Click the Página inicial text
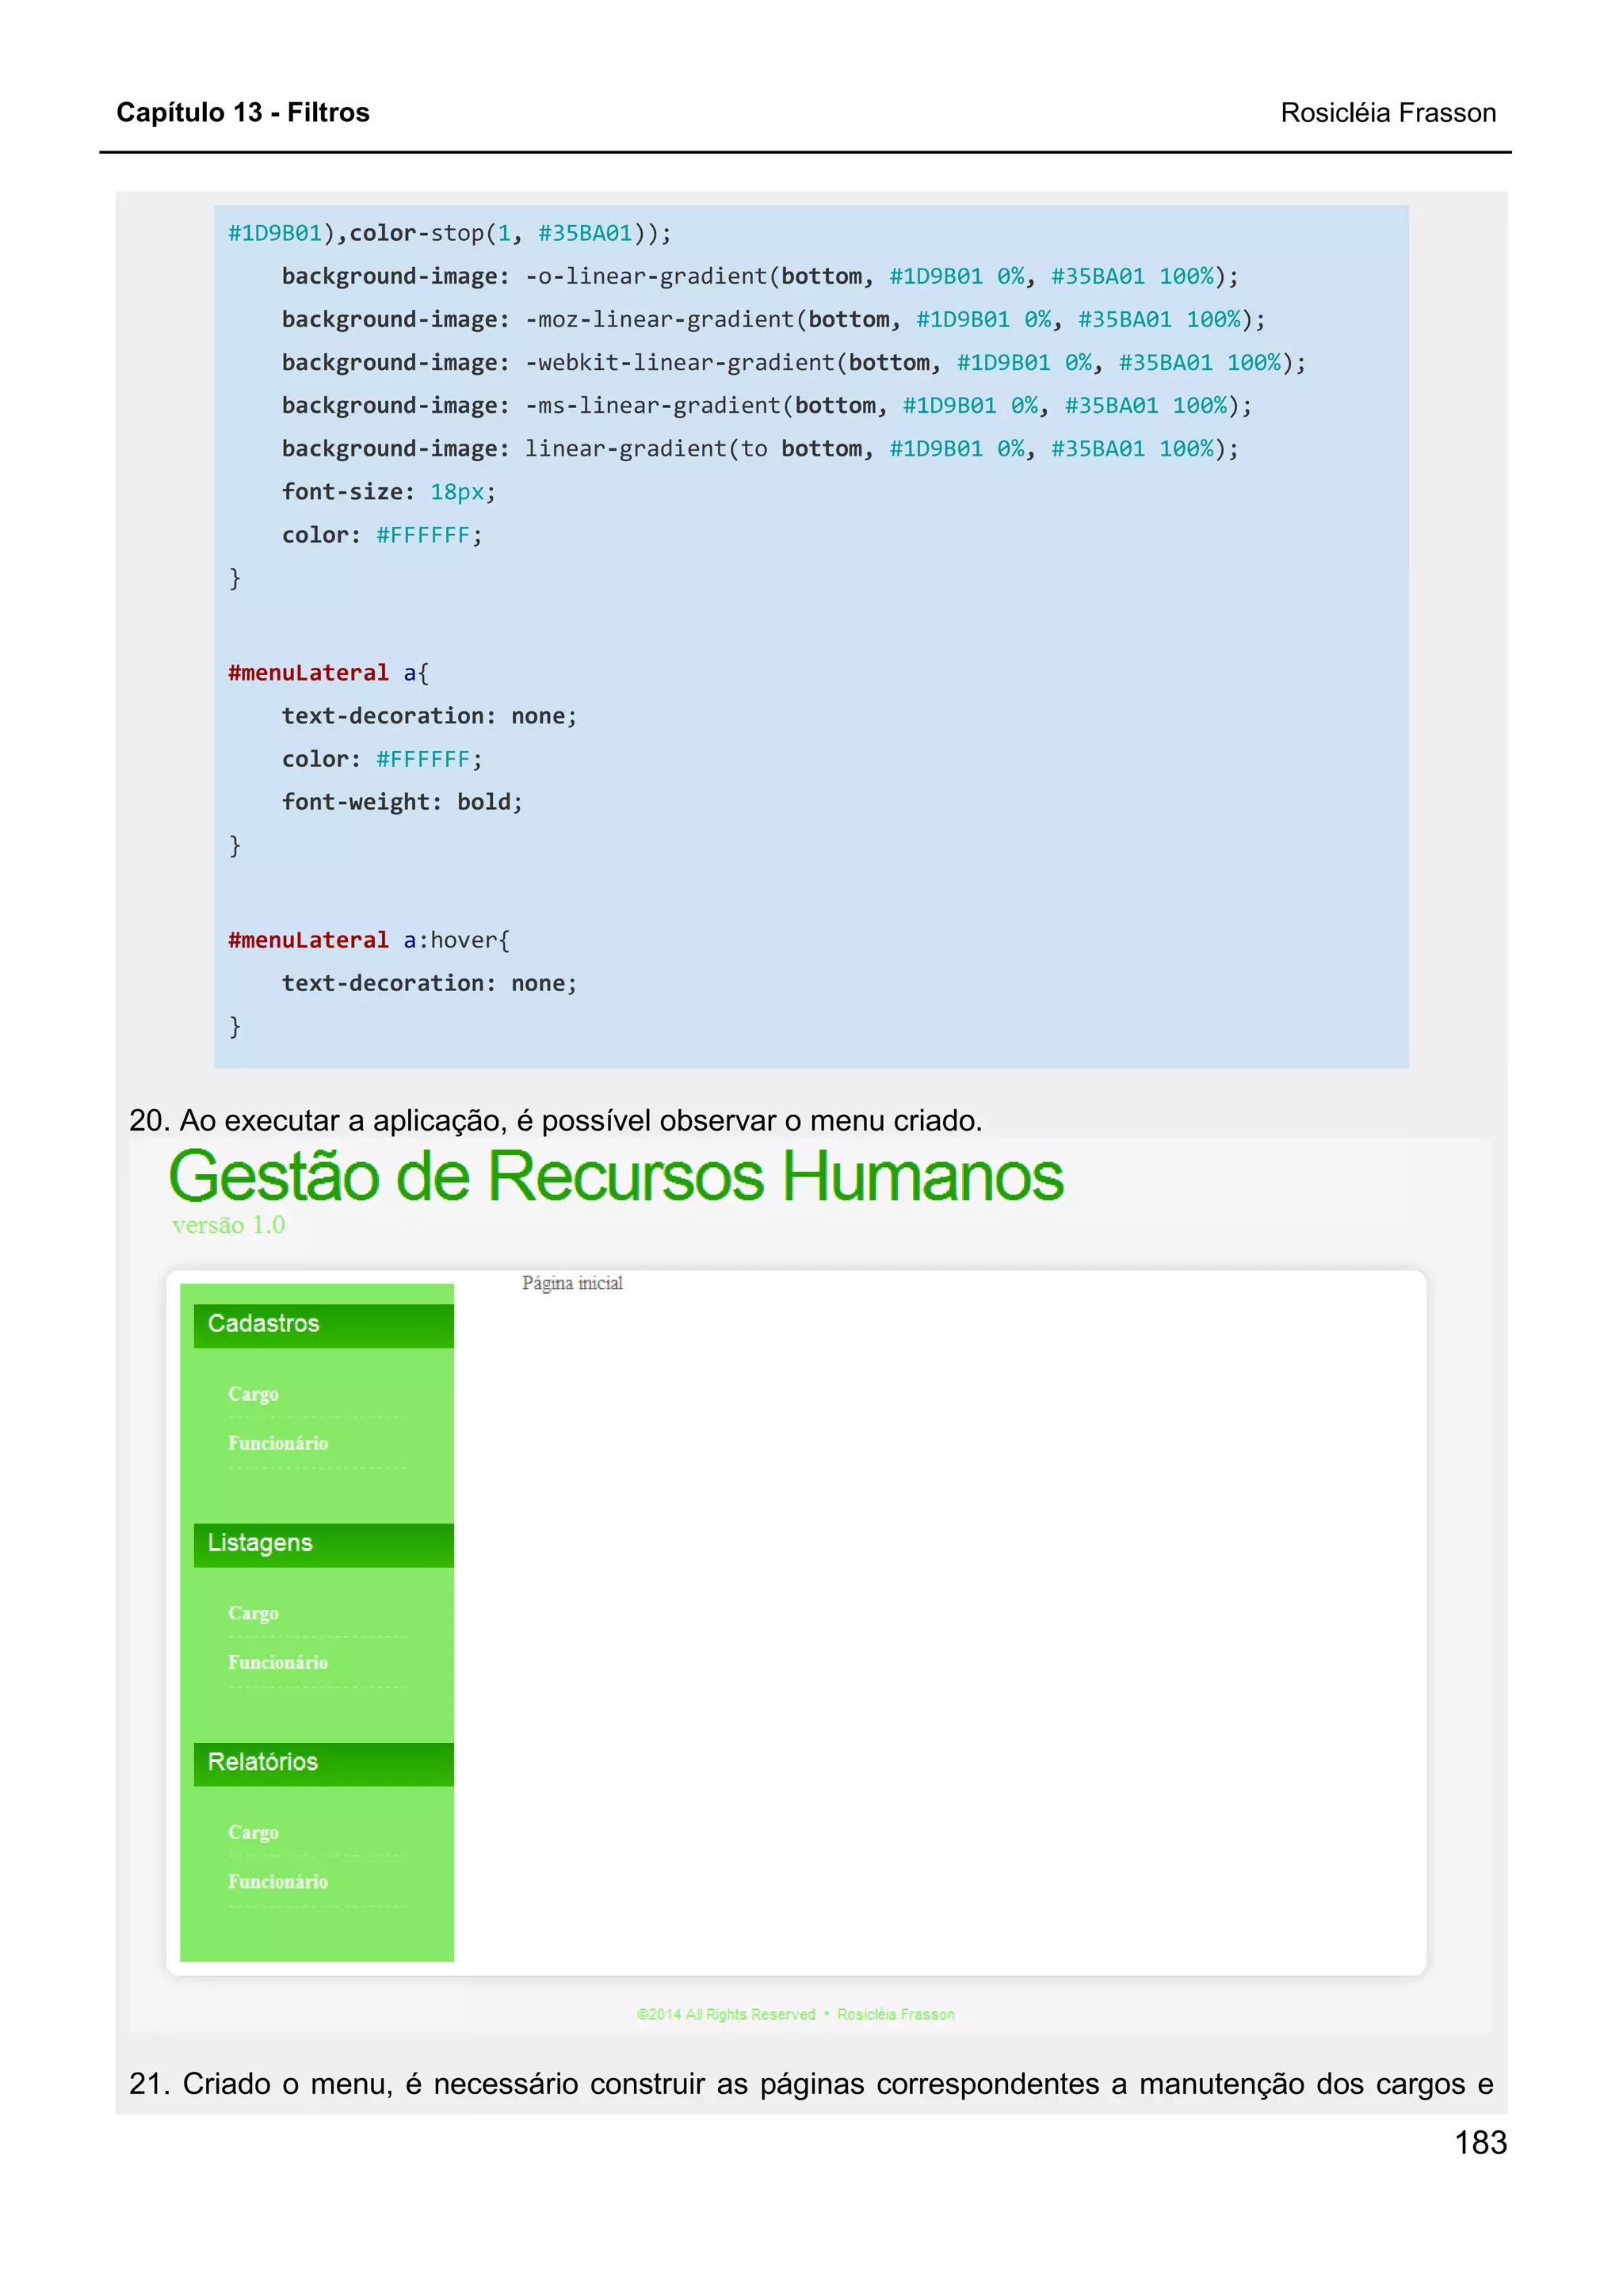This screenshot has height=2296, width=1623. [572, 1283]
